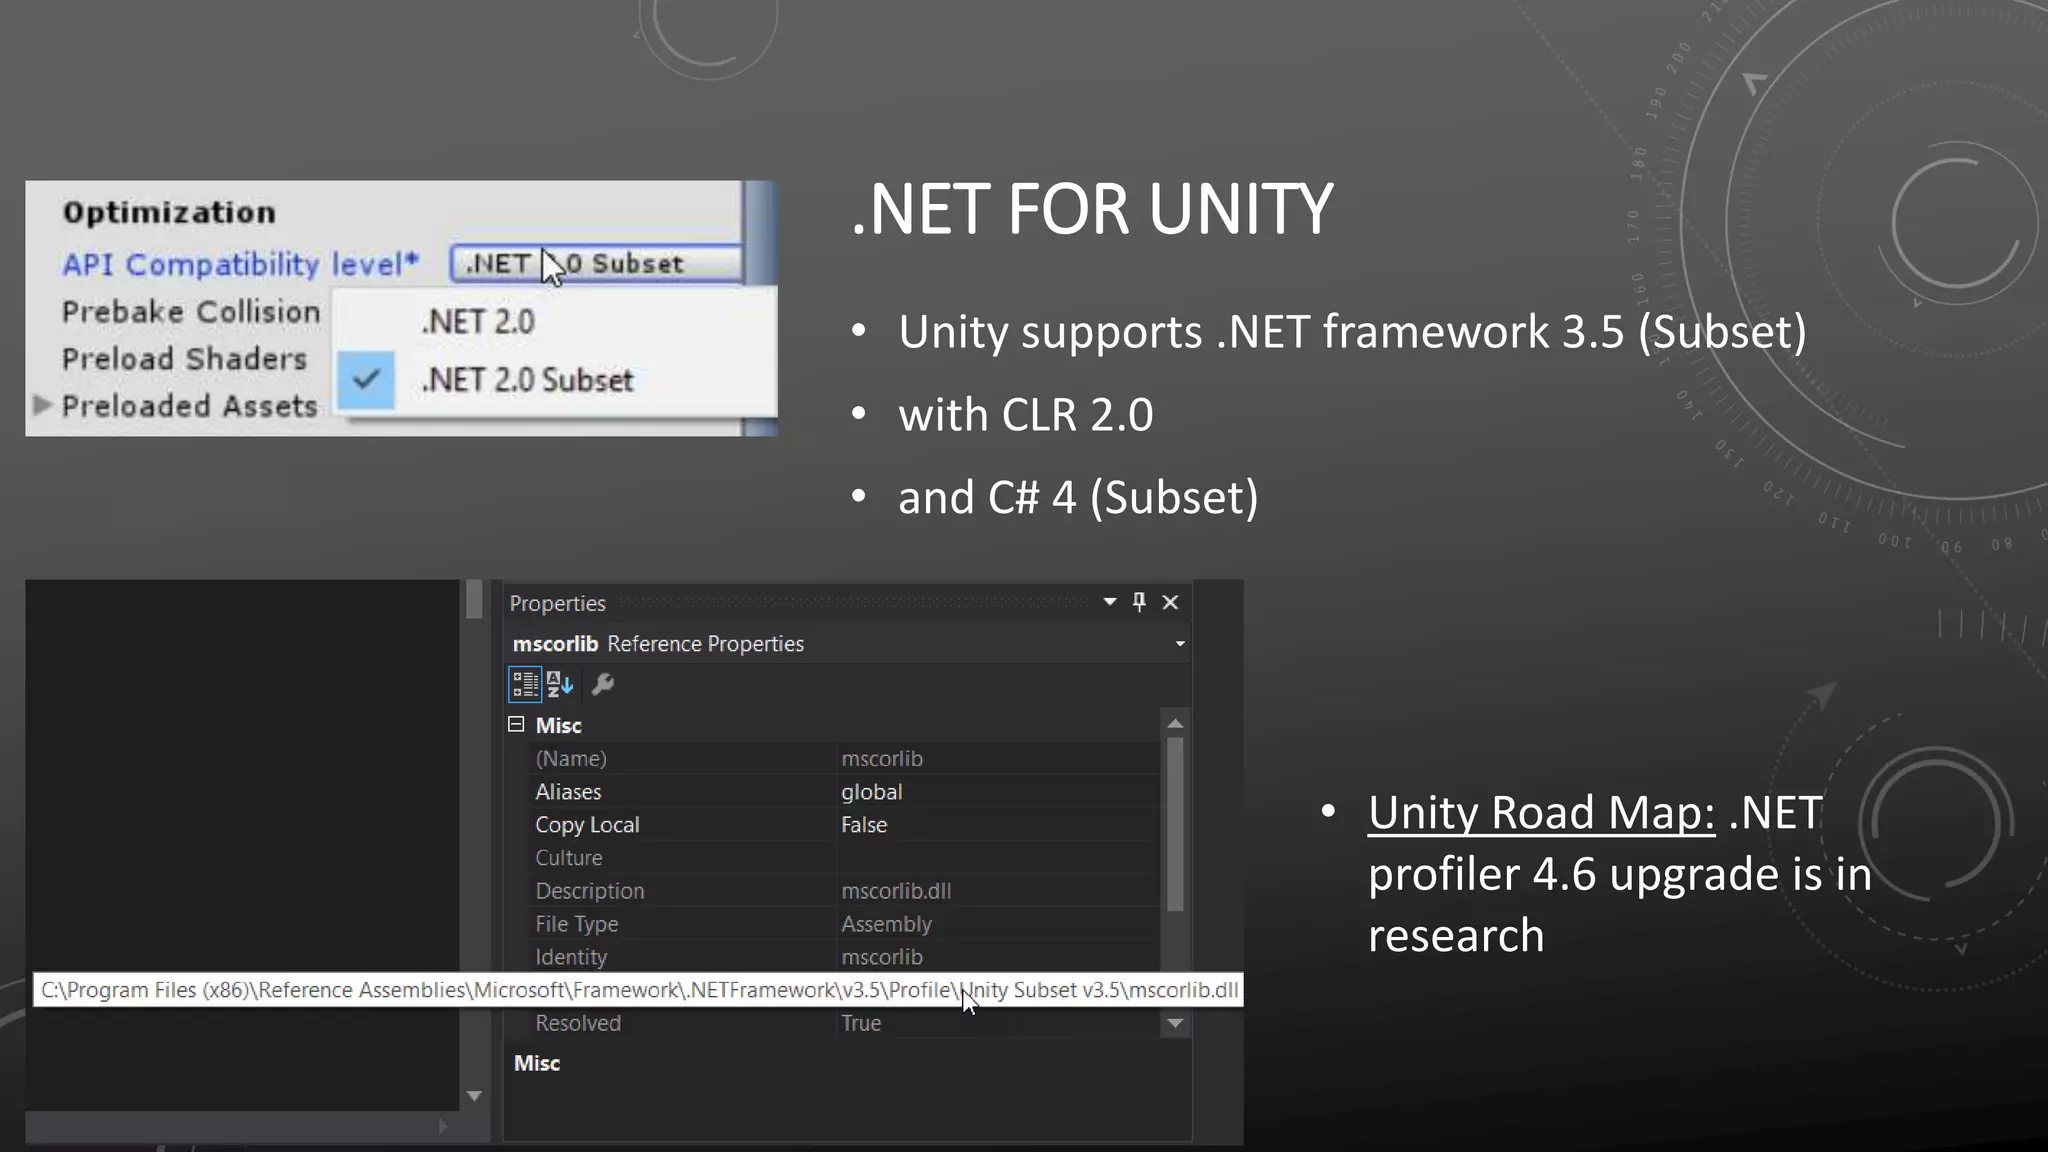Expand the Preloaded Assets foldout

[x=42, y=405]
